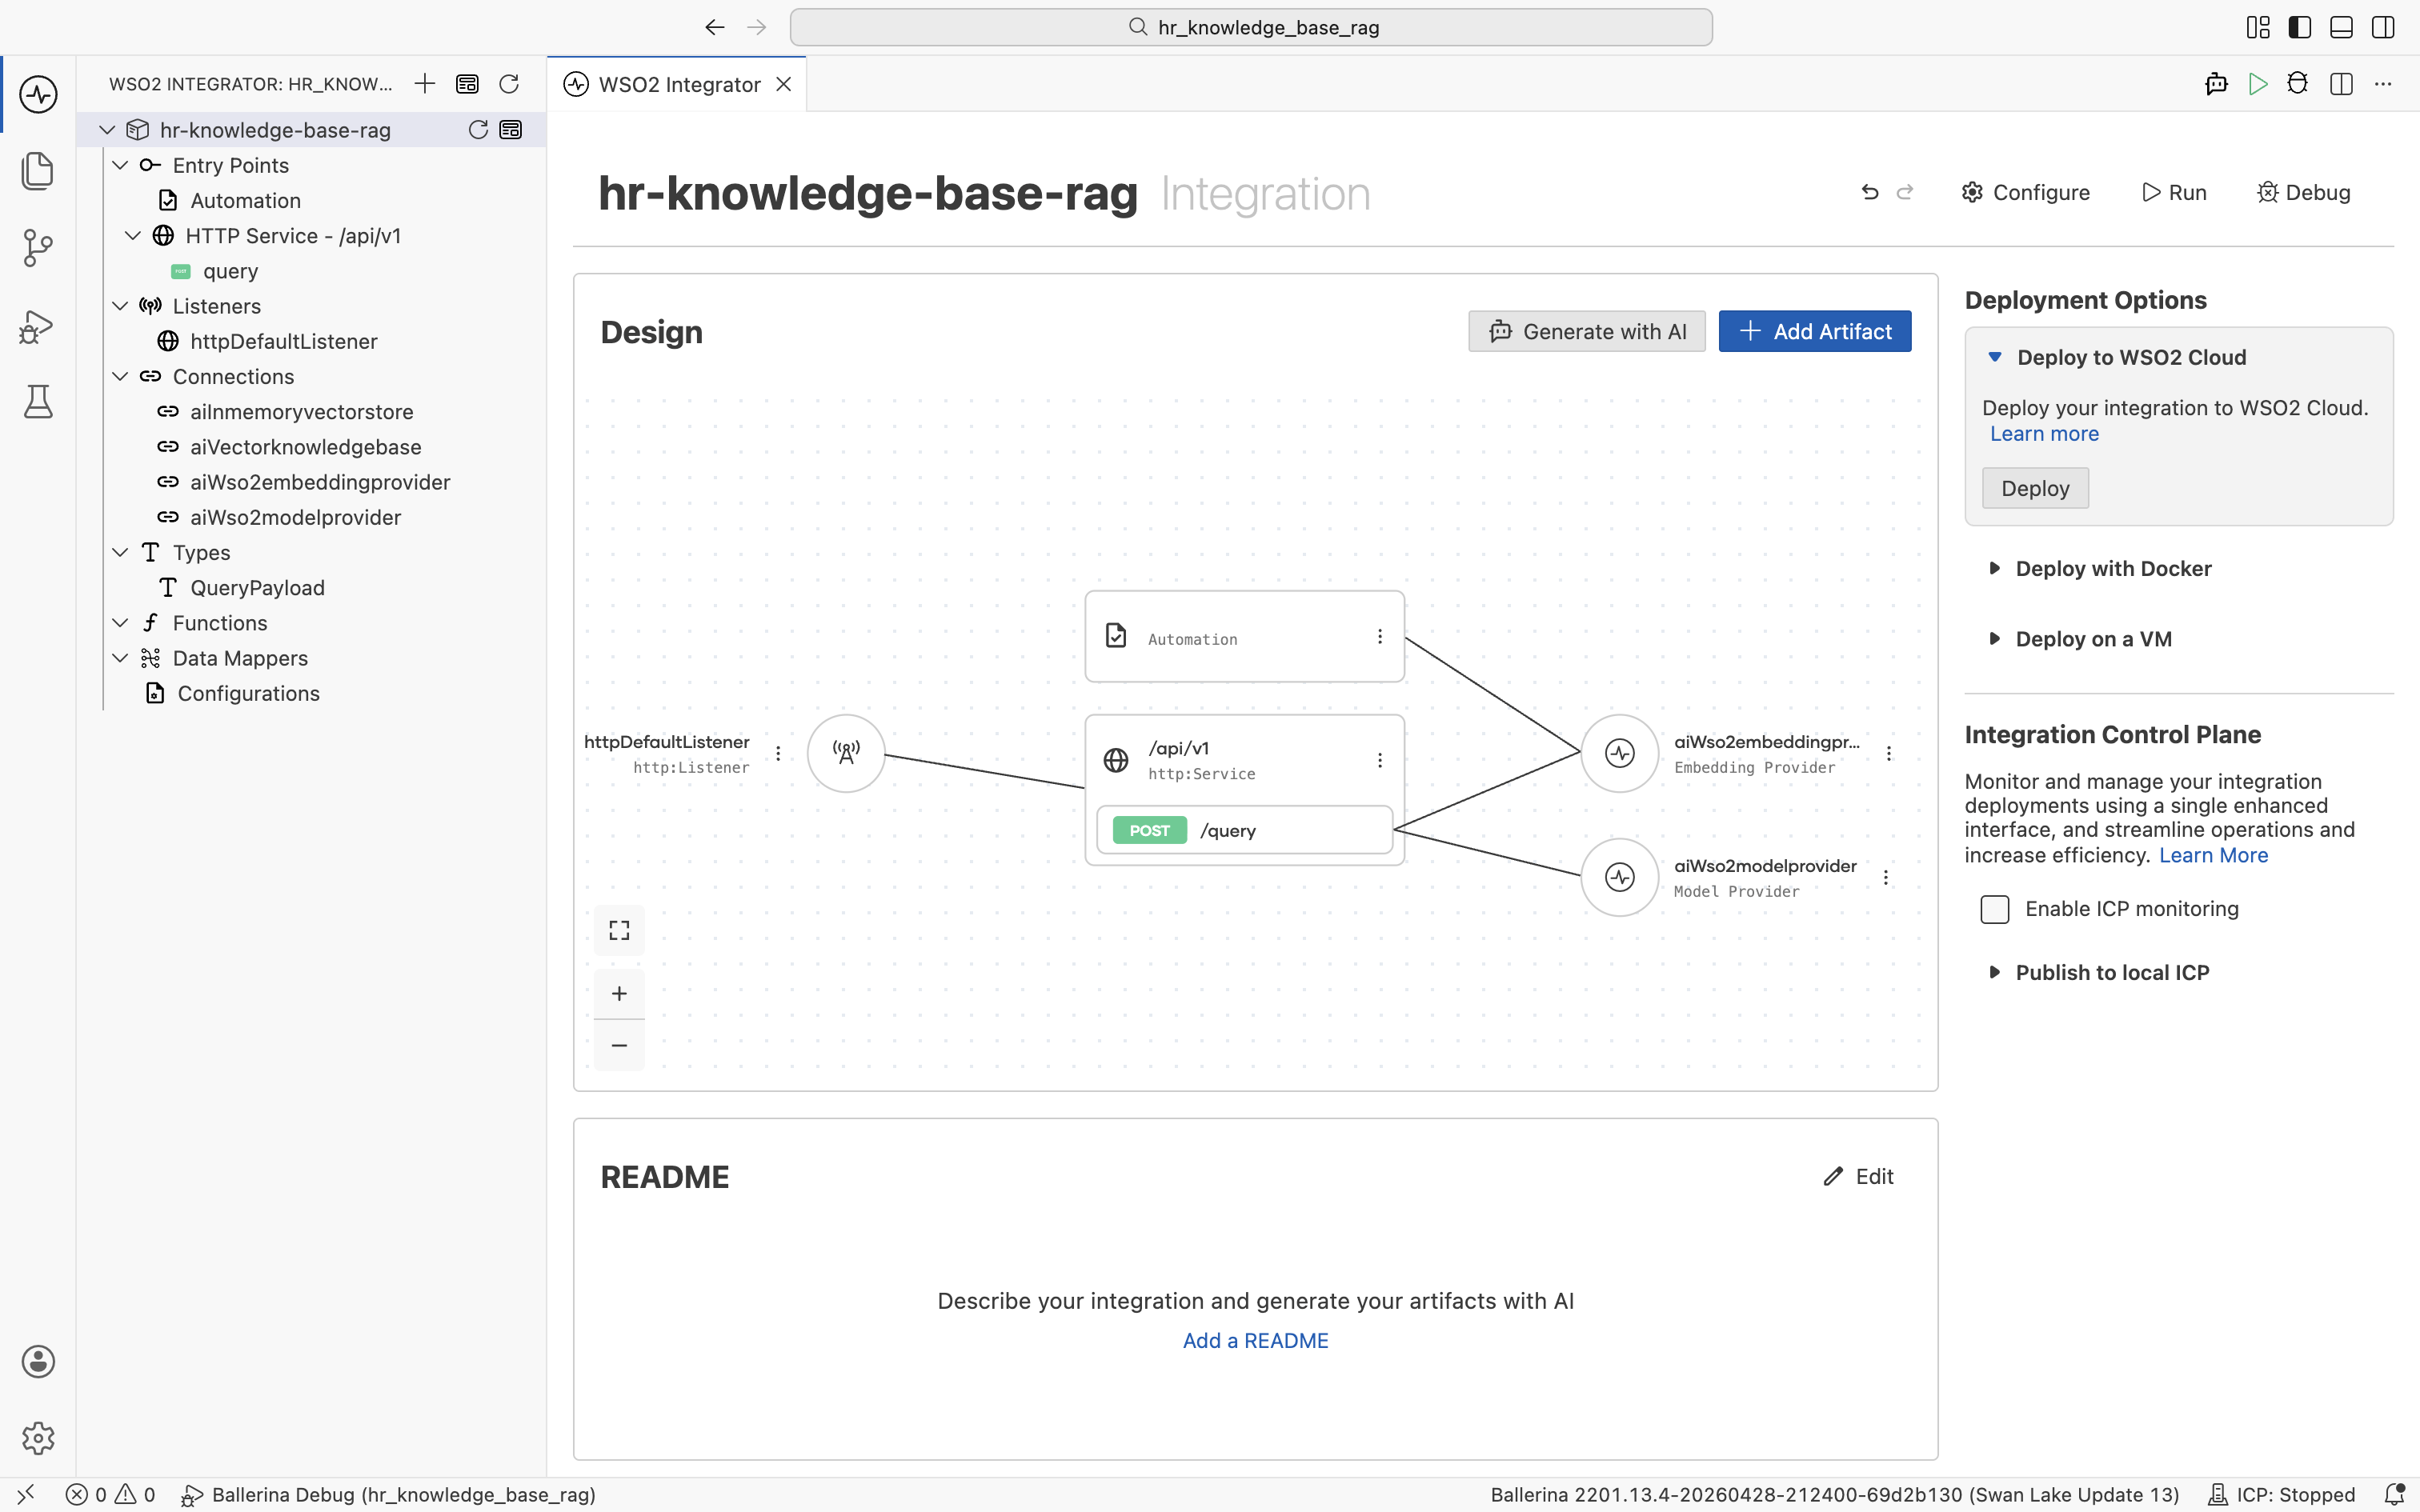Image resolution: width=2420 pixels, height=1512 pixels.
Task: Toggle the secondary side bar
Action: 2383,27
